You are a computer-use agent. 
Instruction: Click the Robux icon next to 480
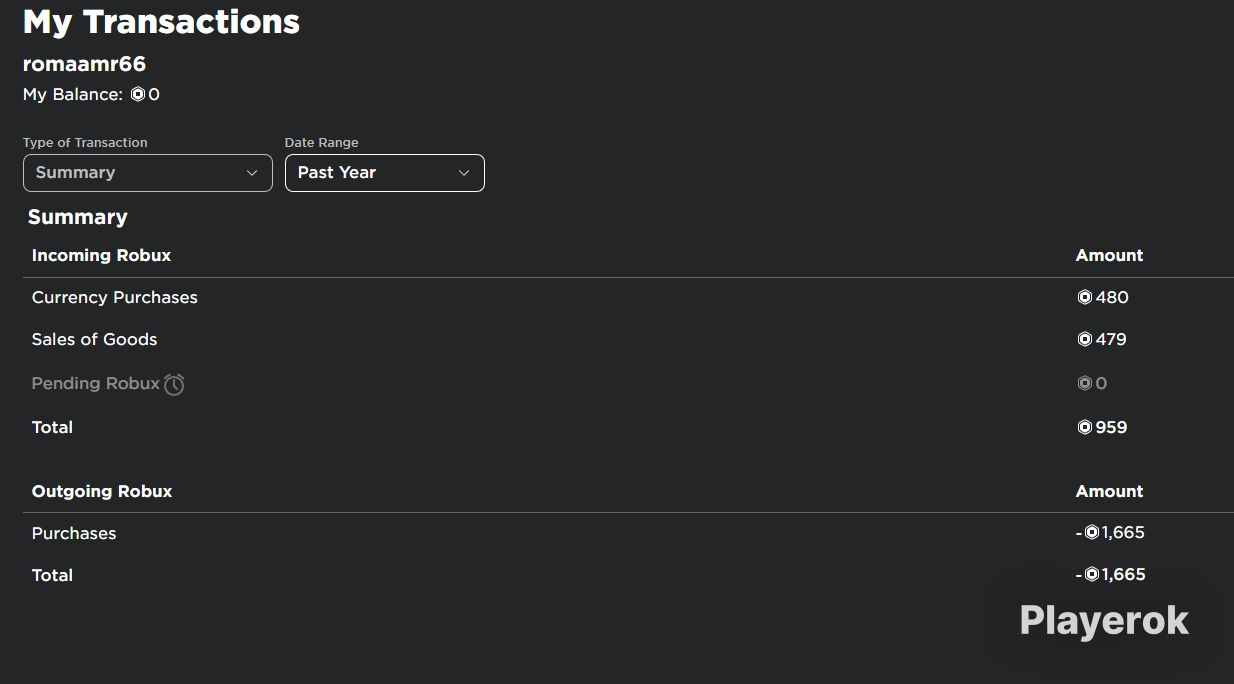1084,297
